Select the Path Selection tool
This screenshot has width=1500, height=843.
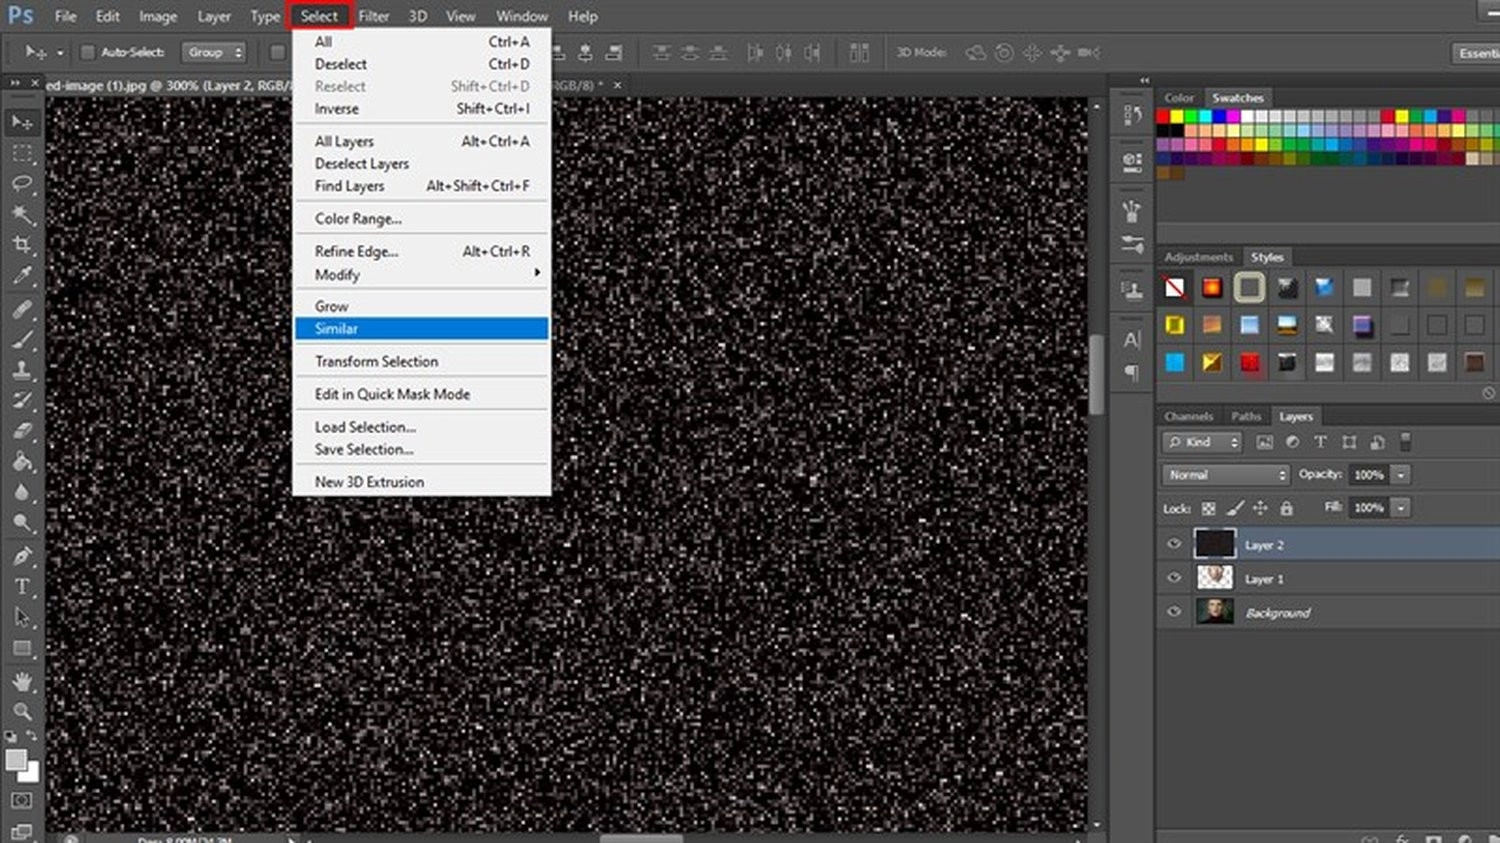click(x=22, y=617)
